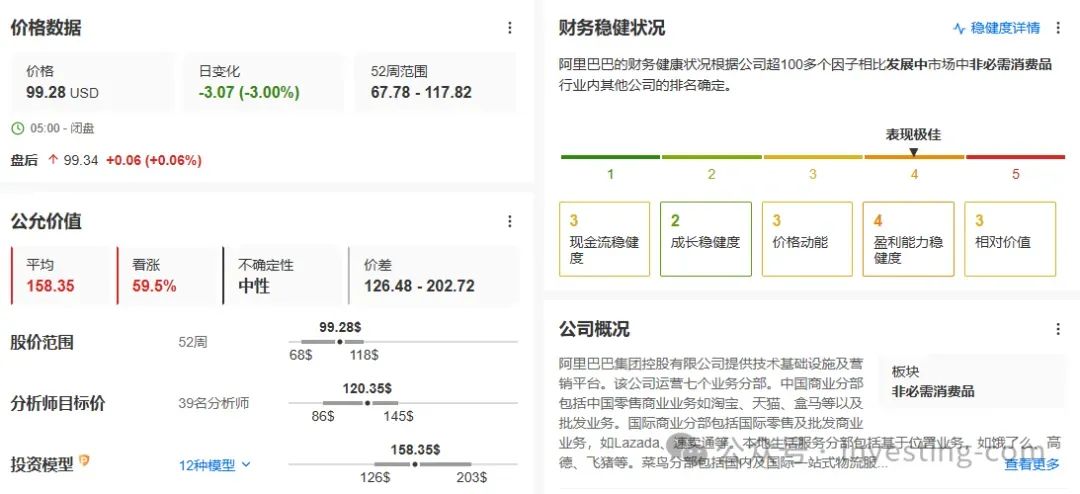1080x494 pixels.
Task: Click the 52周 price range slider marker
Action: point(340,342)
